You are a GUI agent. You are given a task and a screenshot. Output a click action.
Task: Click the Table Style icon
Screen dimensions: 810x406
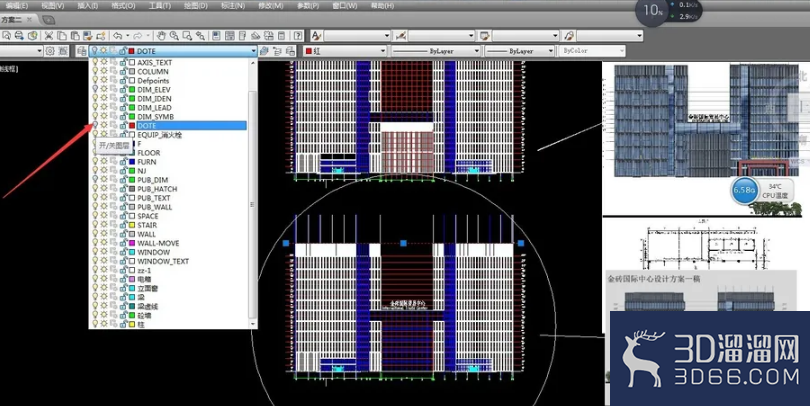485,36
